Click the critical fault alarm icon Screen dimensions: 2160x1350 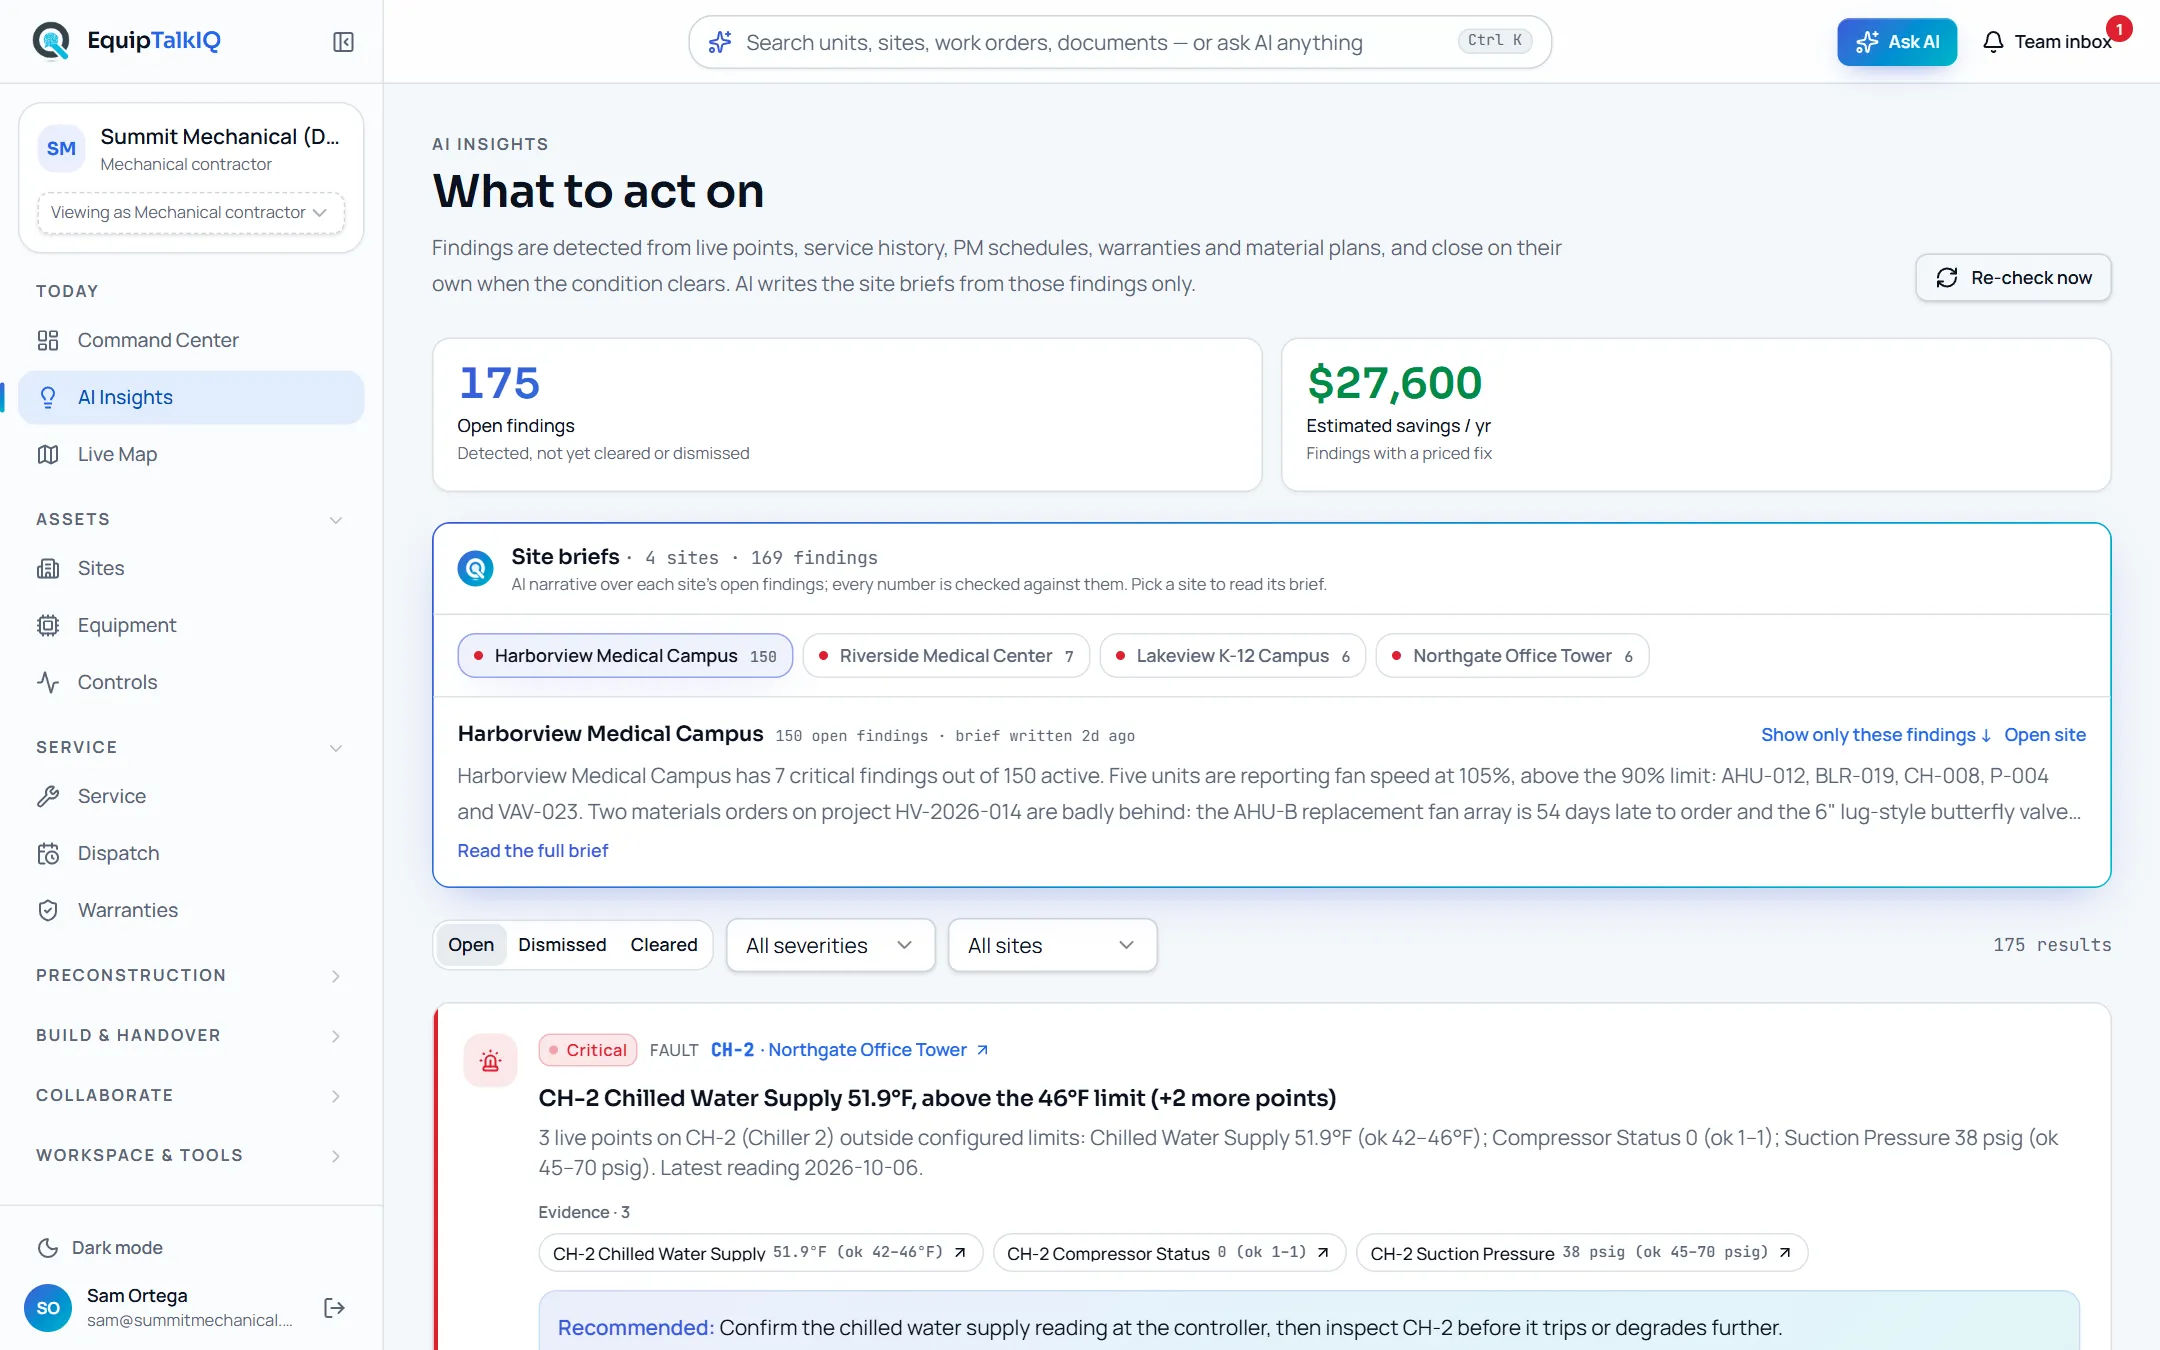tap(490, 1061)
